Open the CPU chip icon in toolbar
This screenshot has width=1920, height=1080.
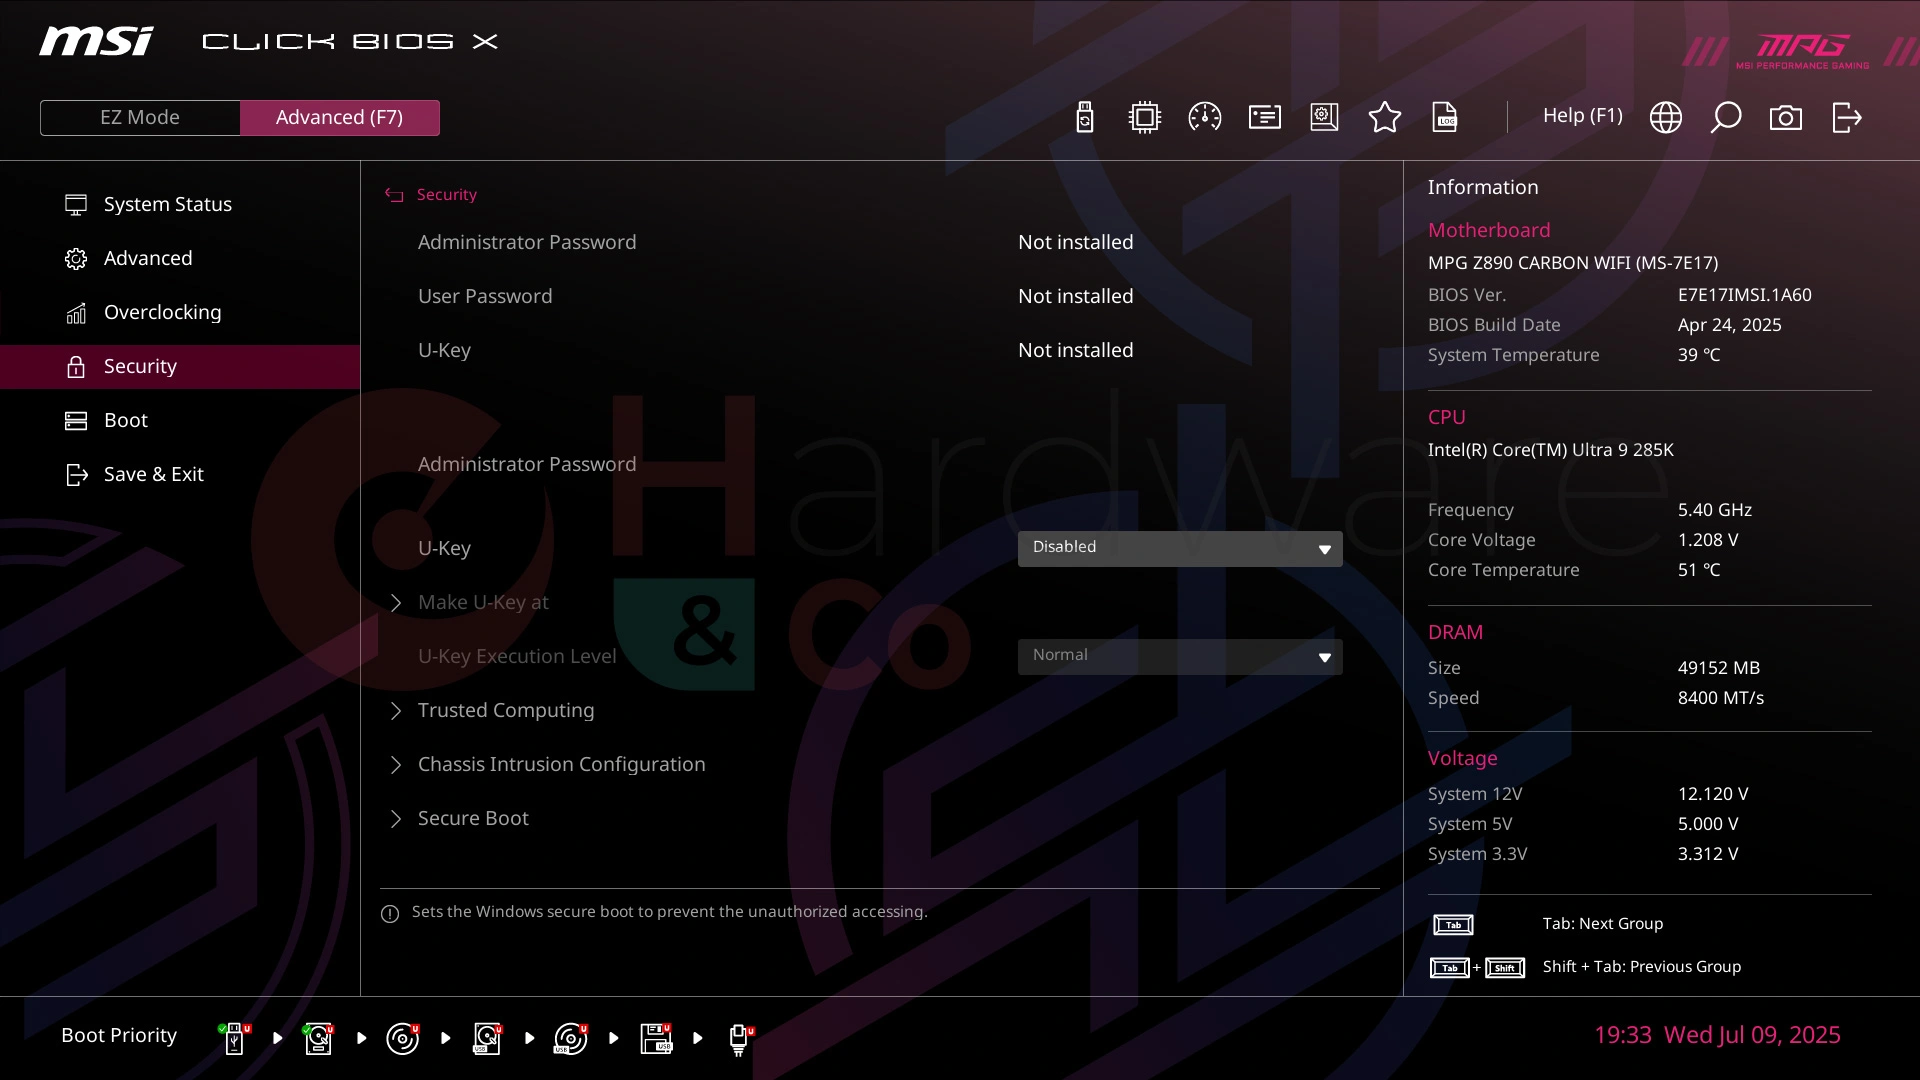pos(1144,117)
